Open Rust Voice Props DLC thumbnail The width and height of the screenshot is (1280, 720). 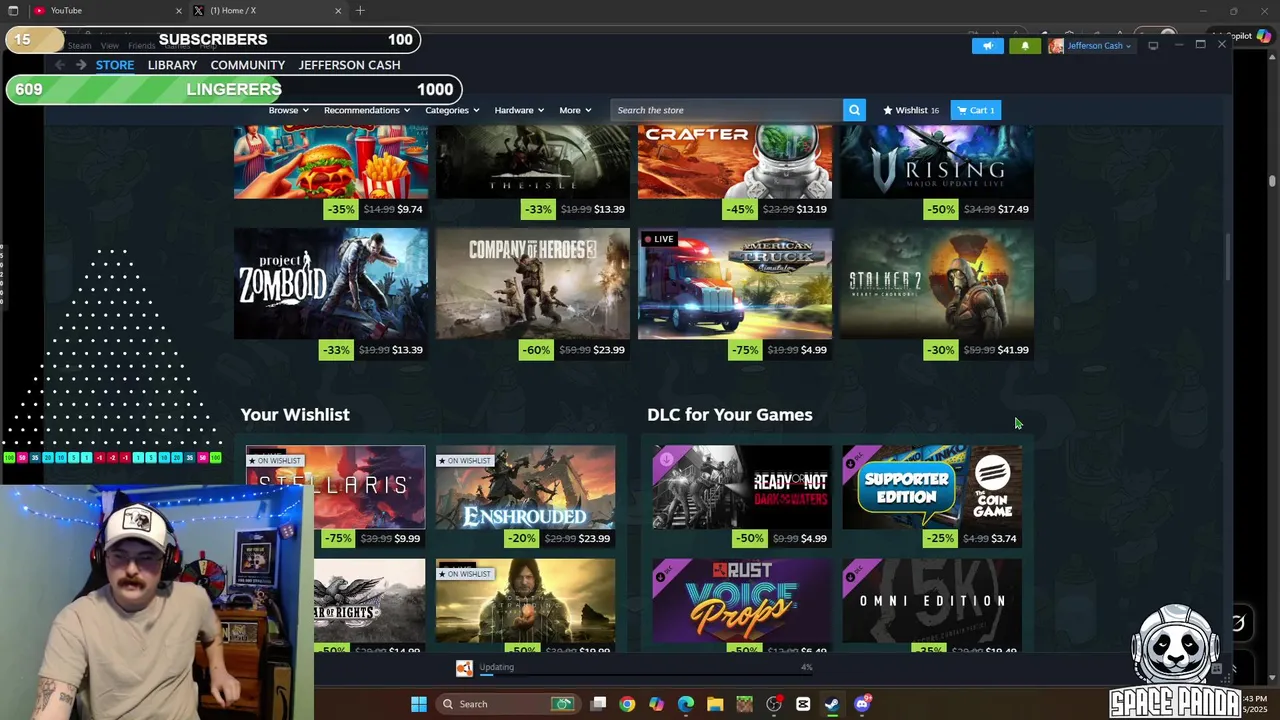(742, 600)
